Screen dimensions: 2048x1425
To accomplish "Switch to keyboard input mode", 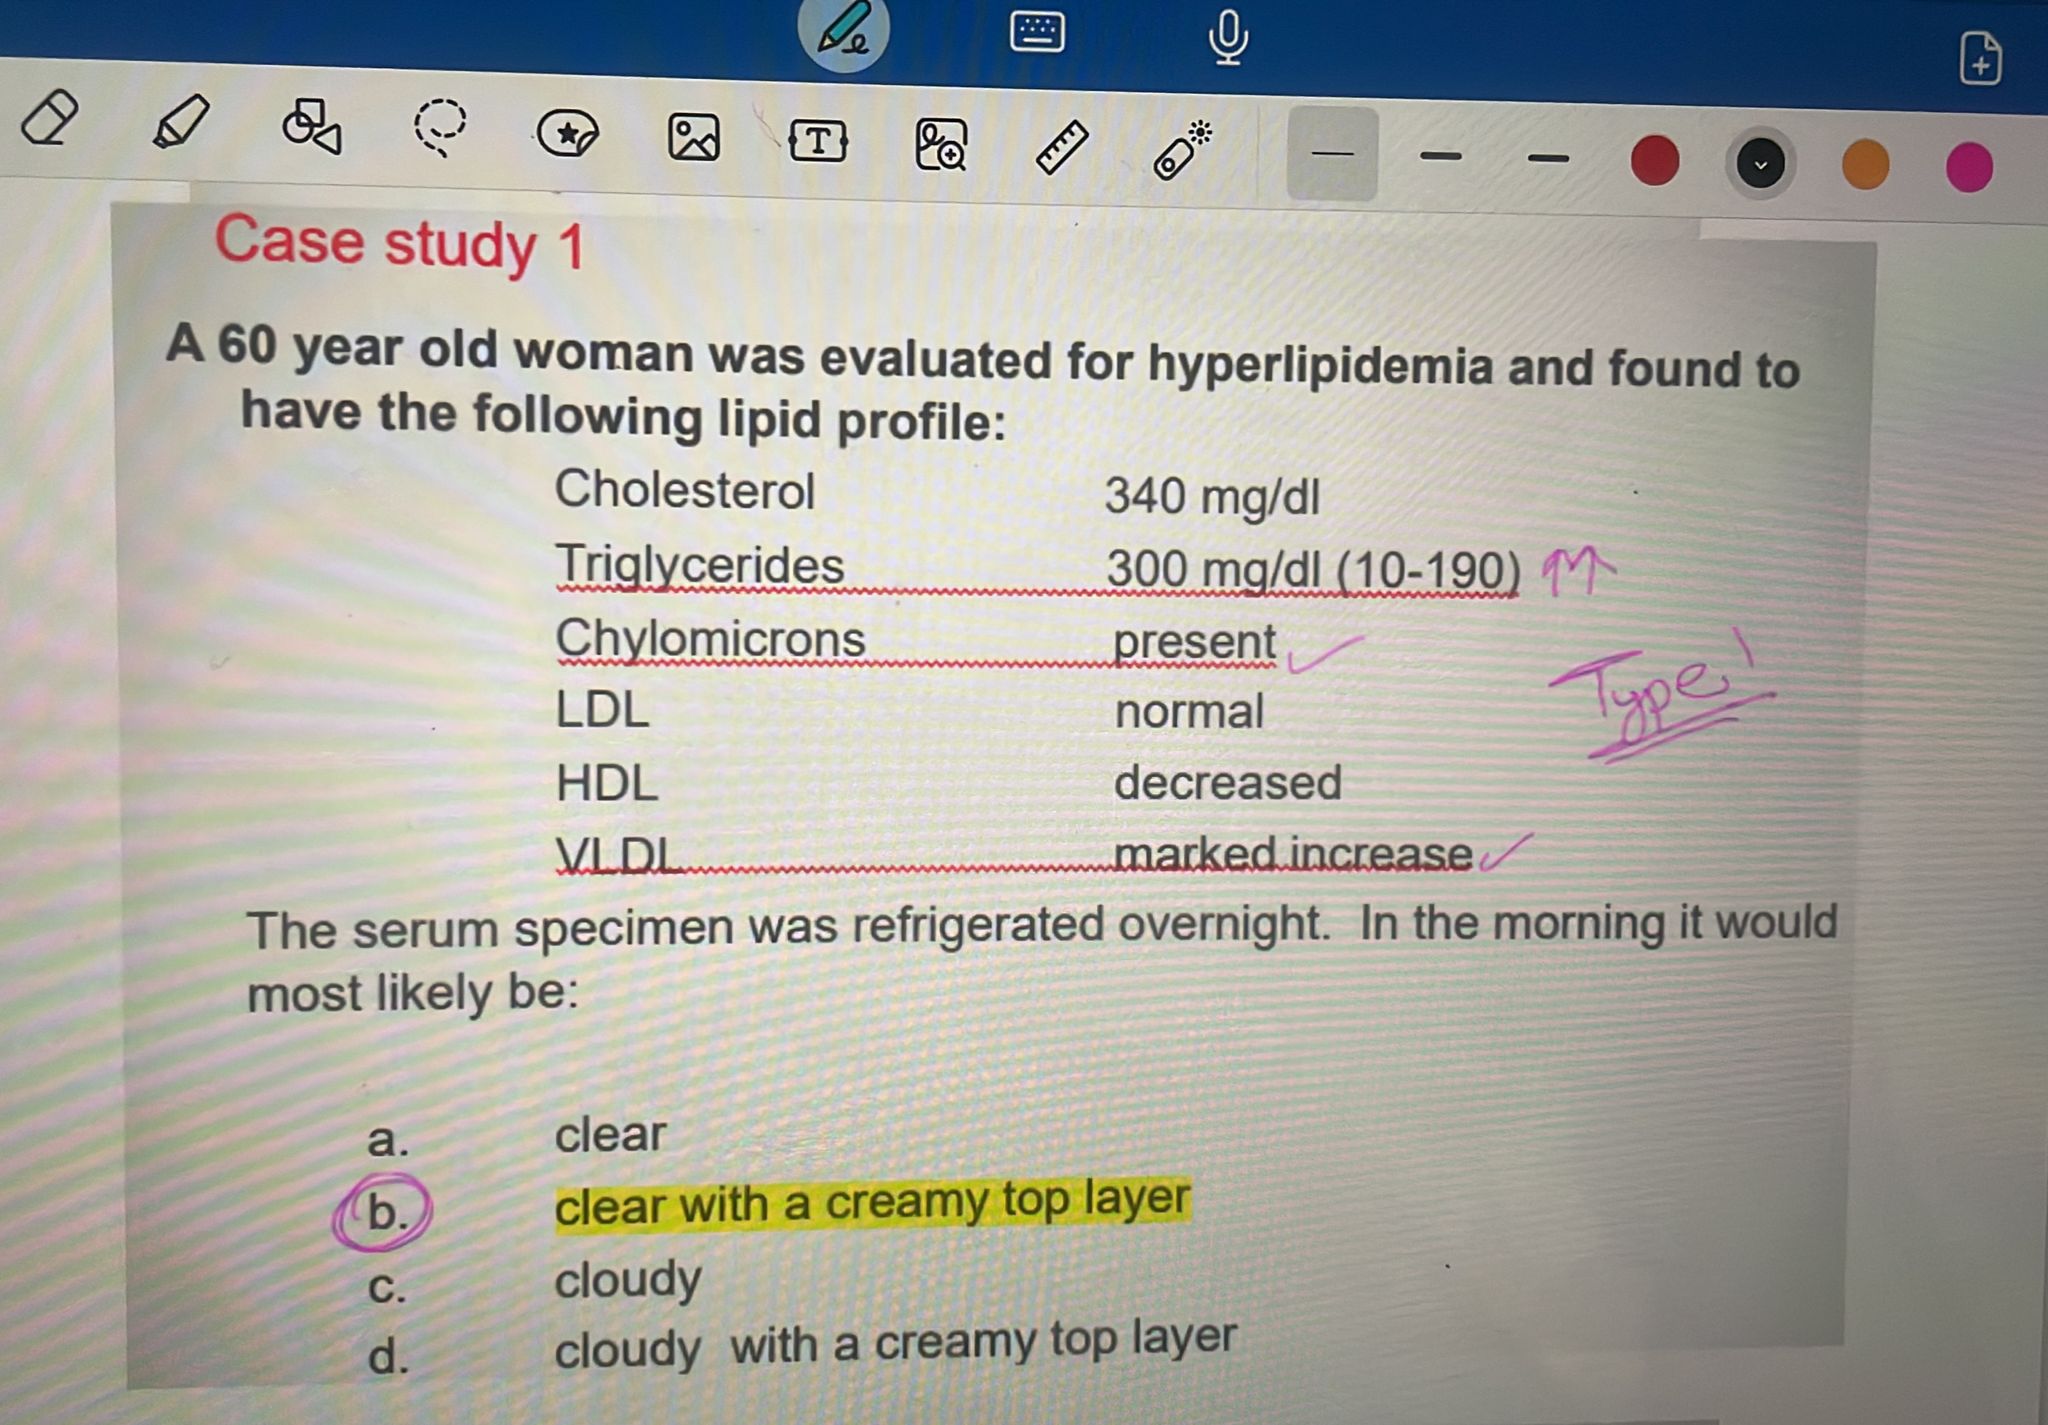I will [1037, 32].
